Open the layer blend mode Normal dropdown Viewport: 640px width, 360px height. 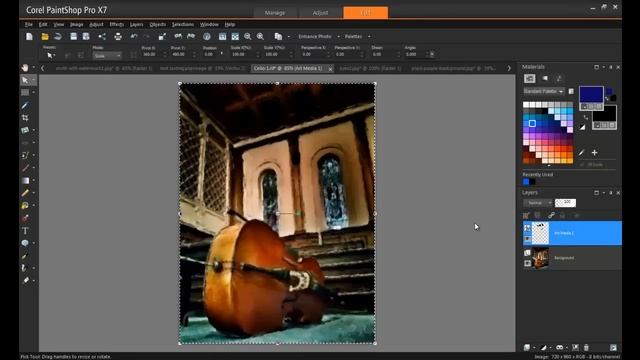click(x=538, y=203)
